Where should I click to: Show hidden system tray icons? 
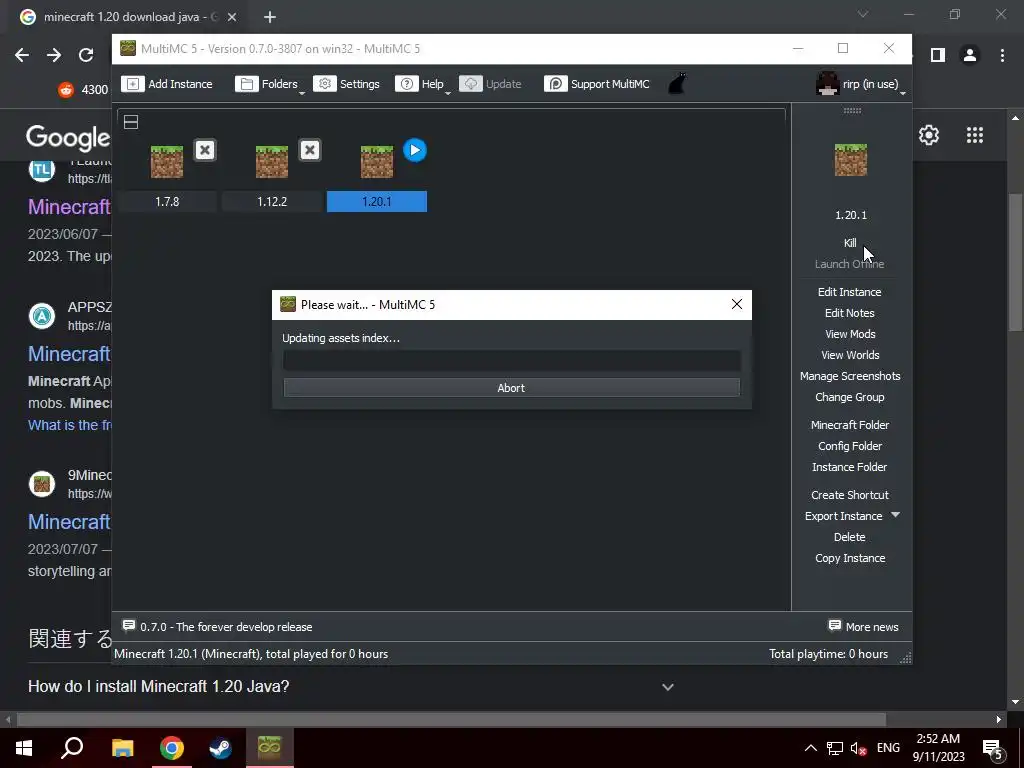click(810, 748)
